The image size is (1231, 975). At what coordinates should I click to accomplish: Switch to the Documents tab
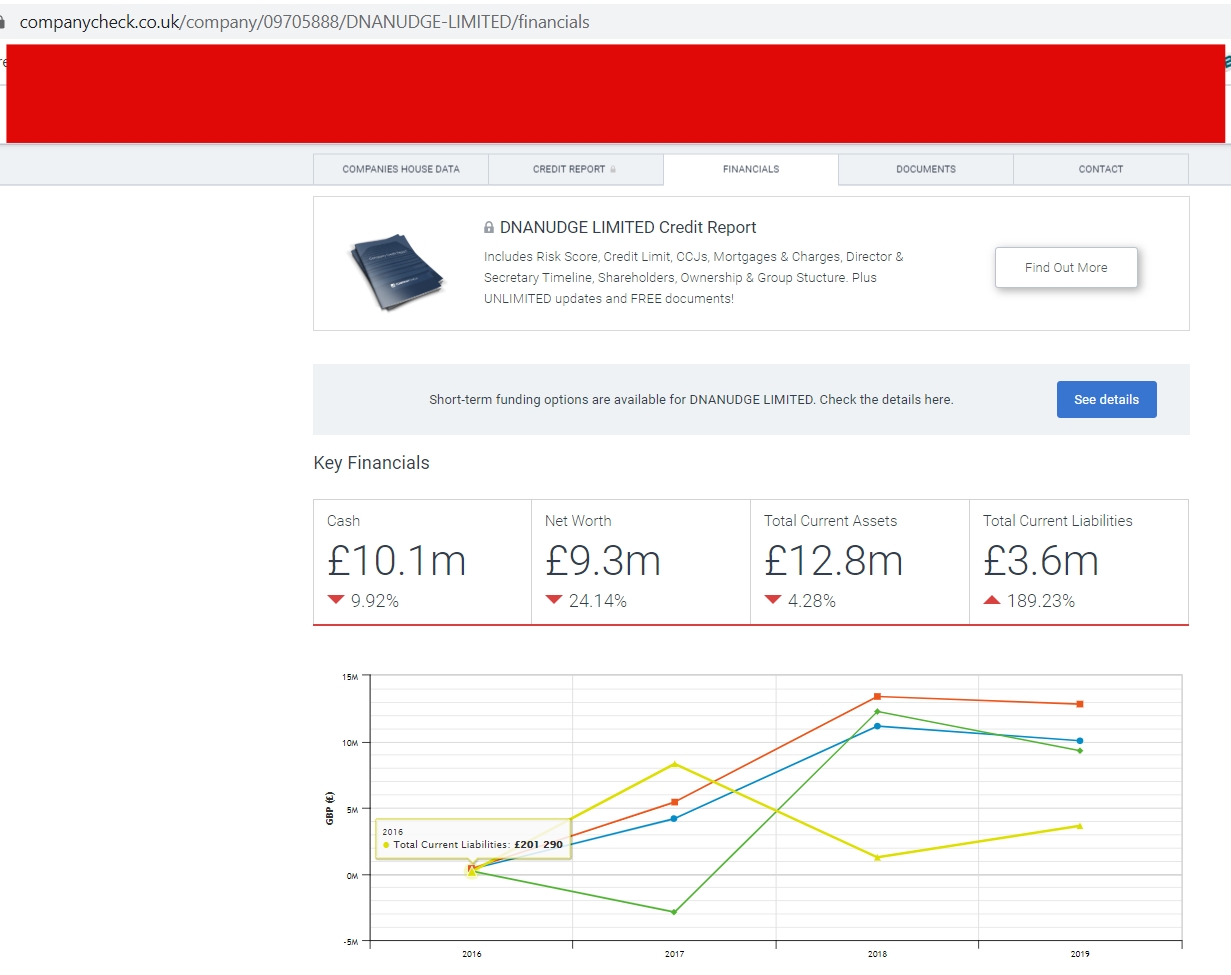click(x=925, y=169)
